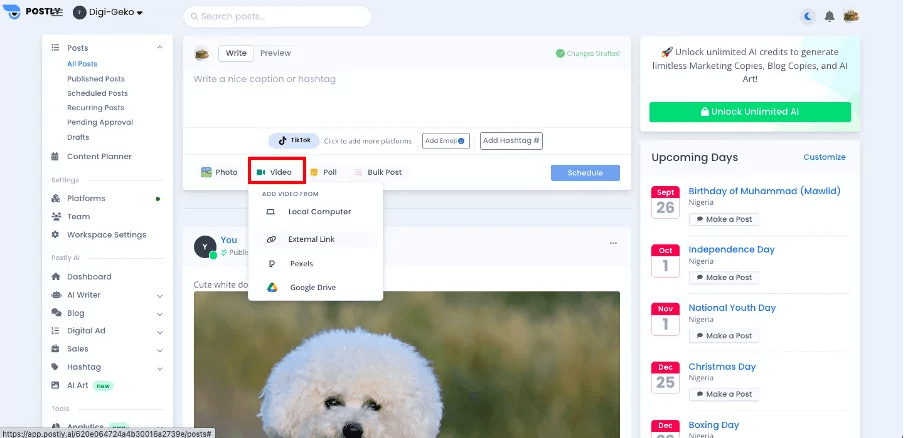Open Birthday of Muhammad (Mawlid) event
The image size is (904, 438).
click(x=764, y=191)
